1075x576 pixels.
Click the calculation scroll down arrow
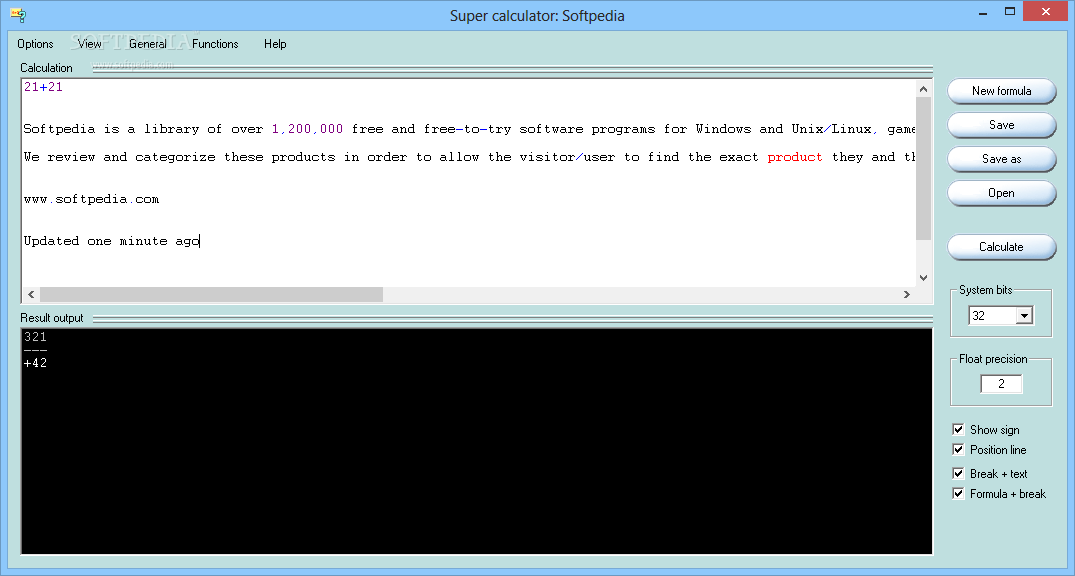[x=923, y=278]
